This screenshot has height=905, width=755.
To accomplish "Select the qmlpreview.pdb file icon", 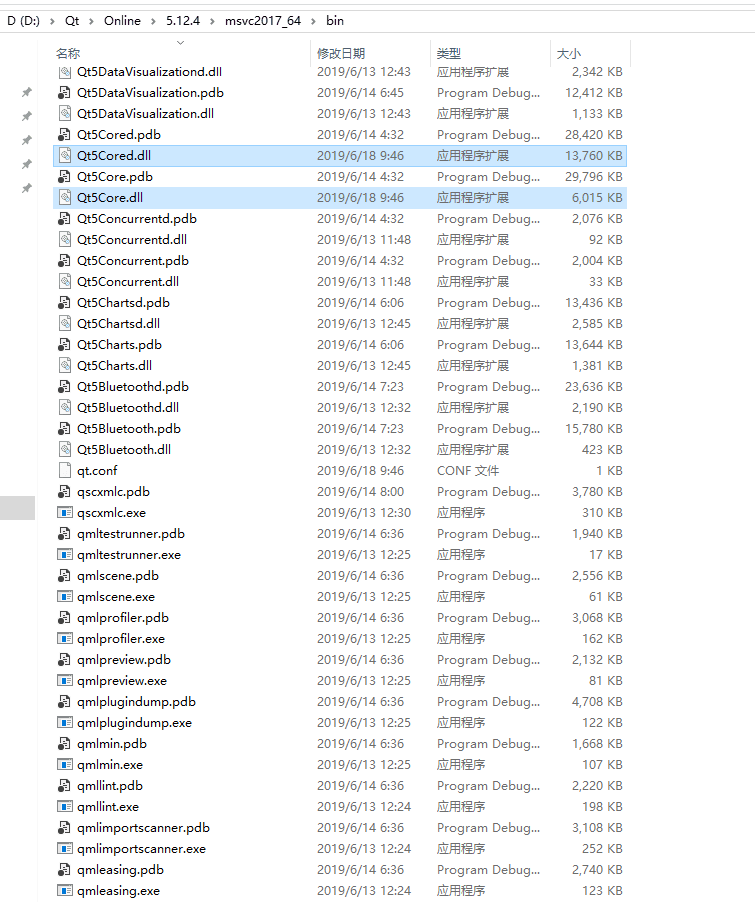I will [65, 660].
